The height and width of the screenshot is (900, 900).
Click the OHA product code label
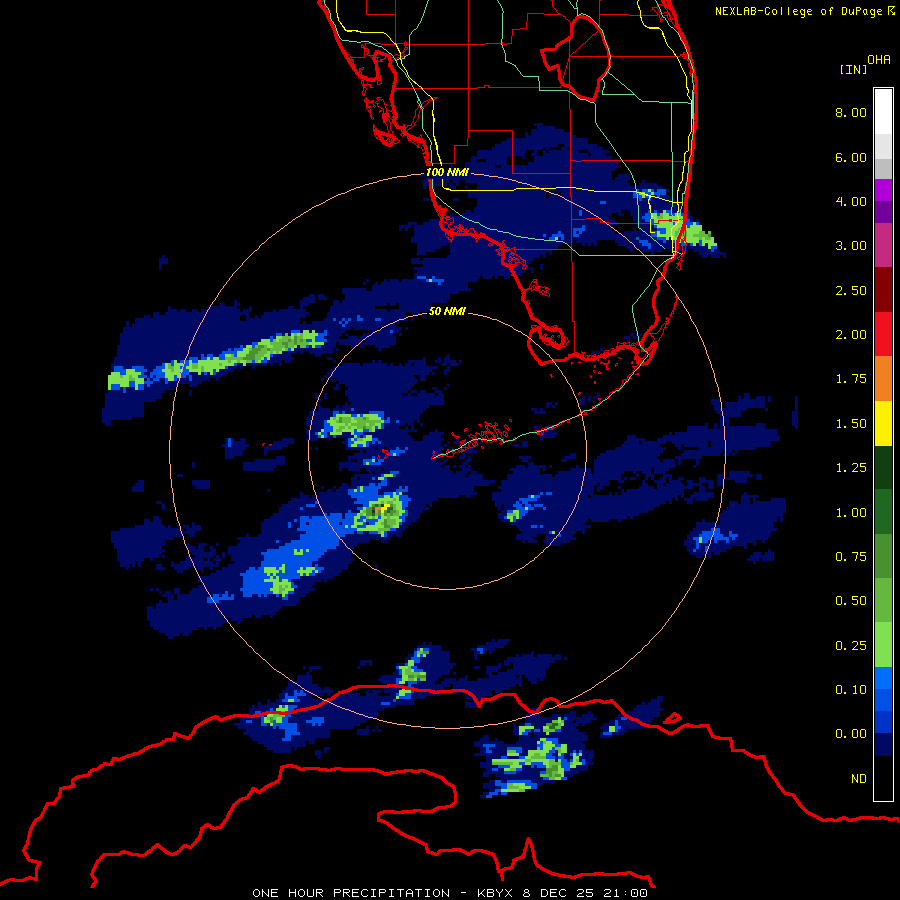[879, 60]
